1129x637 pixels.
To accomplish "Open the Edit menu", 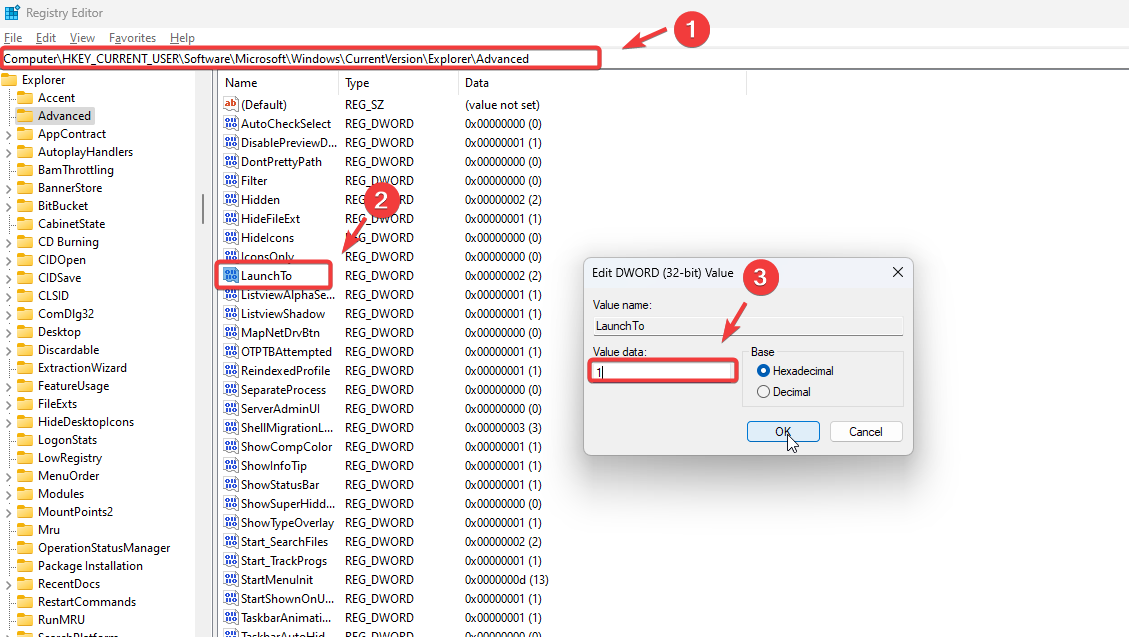I will click(45, 37).
